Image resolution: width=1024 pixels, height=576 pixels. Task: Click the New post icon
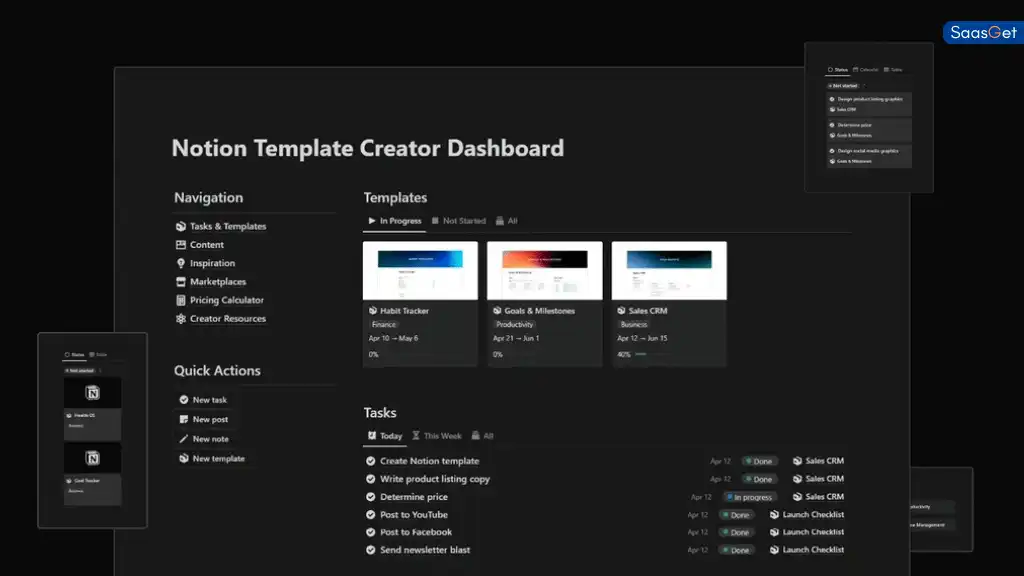pyautogui.click(x=184, y=419)
